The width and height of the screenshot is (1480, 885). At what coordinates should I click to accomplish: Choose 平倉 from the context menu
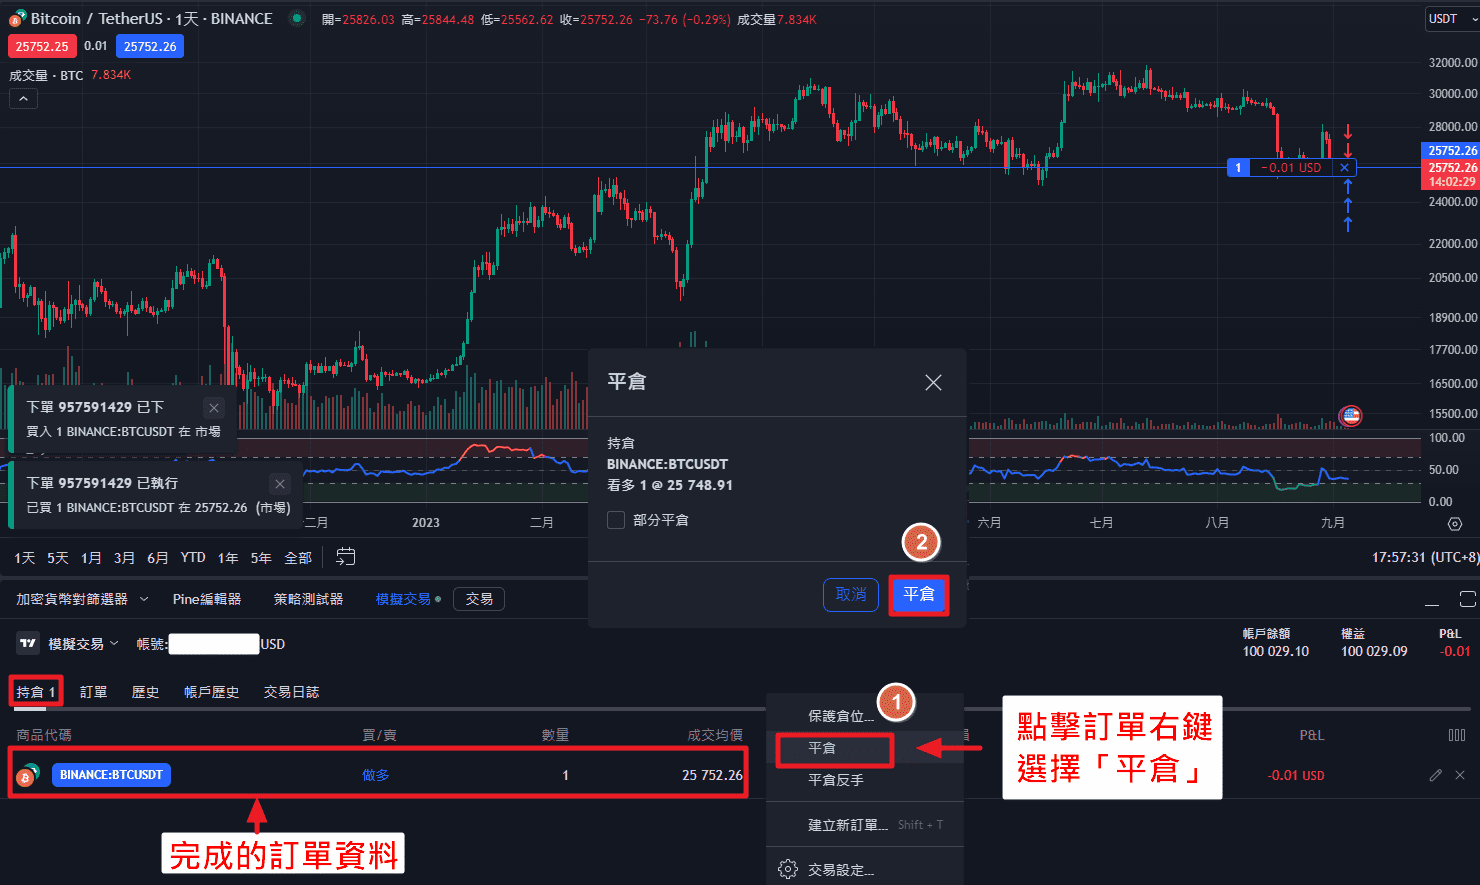tap(864, 748)
